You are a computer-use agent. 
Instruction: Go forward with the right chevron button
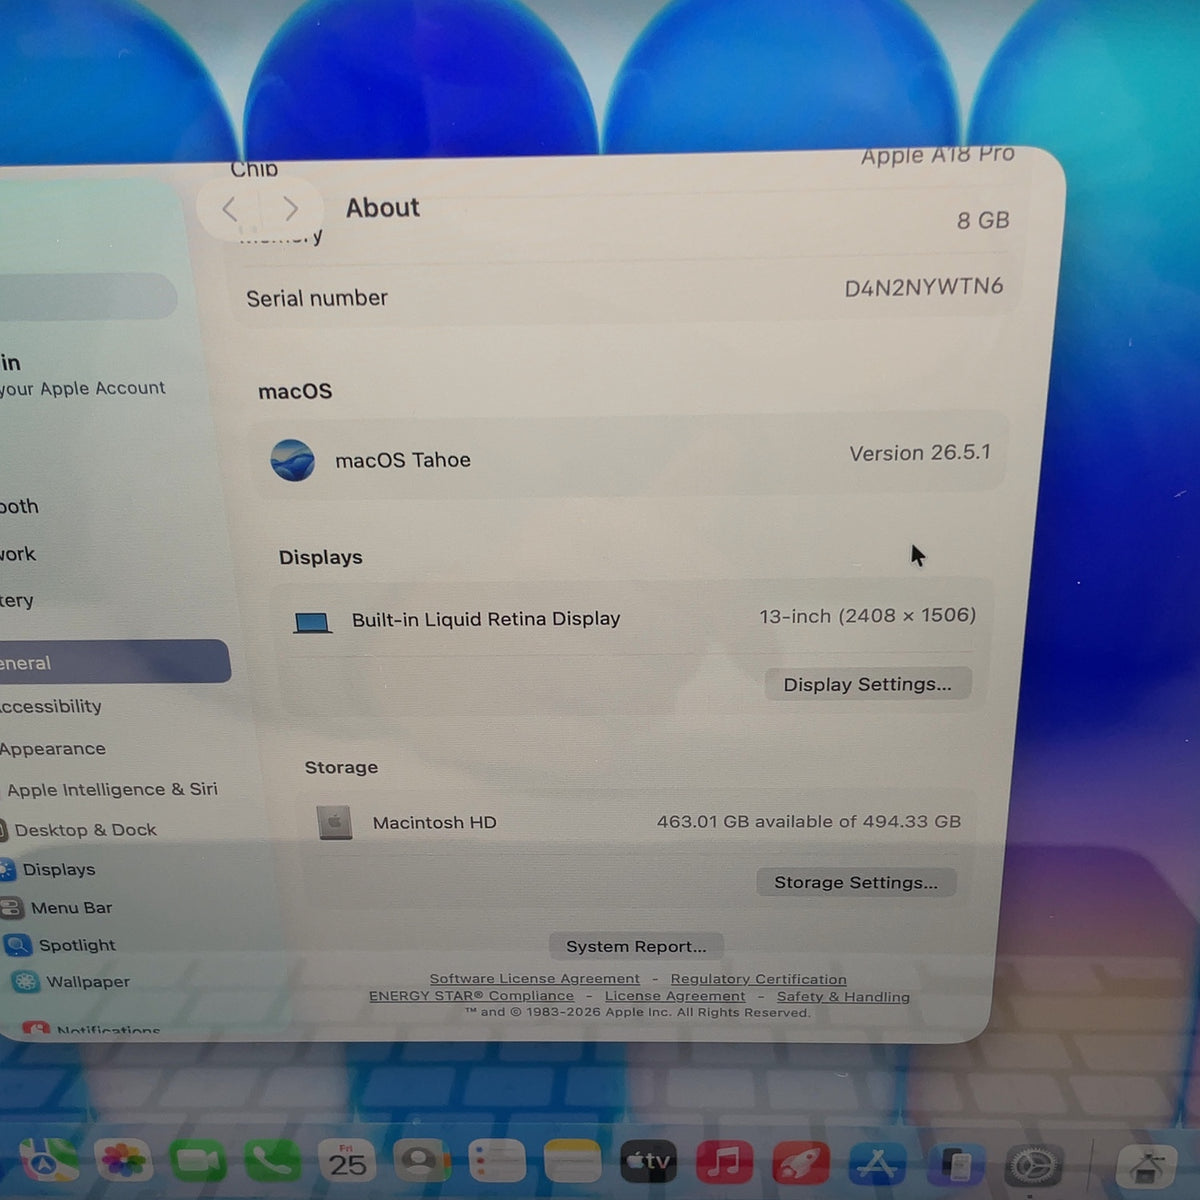pos(291,209)
